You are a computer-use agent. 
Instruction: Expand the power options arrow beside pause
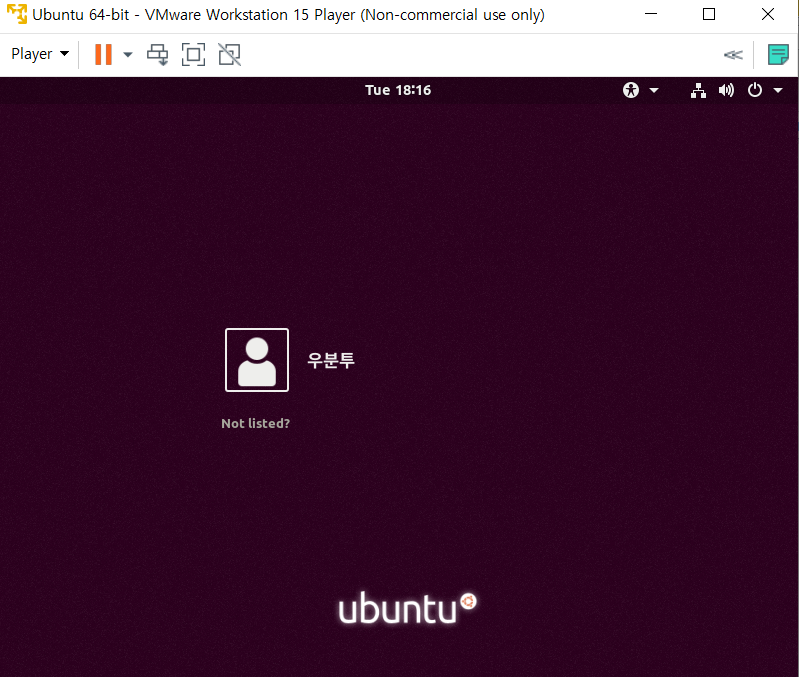coord(128,55)
